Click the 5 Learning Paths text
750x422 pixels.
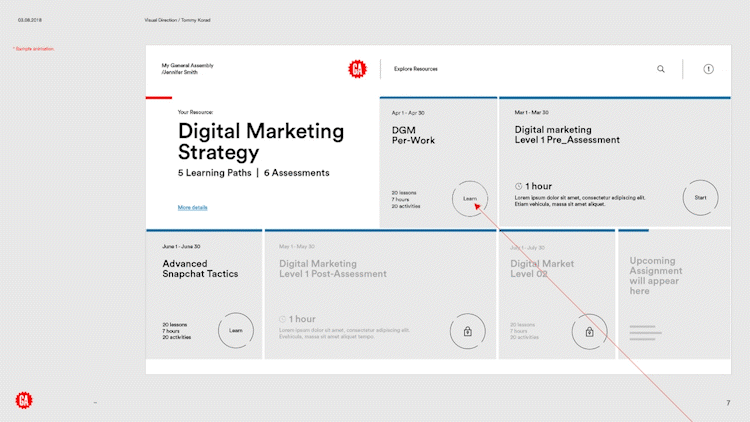[x=214, y=173]
